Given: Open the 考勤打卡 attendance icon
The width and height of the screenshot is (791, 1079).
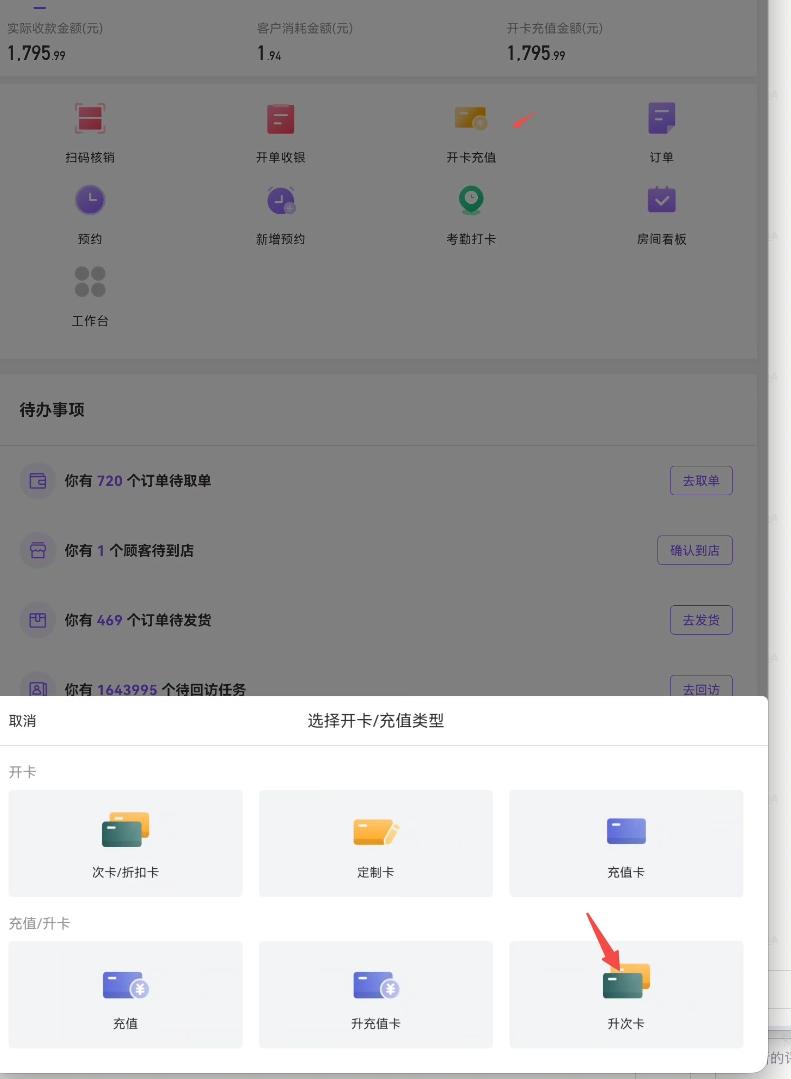Looking at the screenshot, I should (x=471, y=200).
